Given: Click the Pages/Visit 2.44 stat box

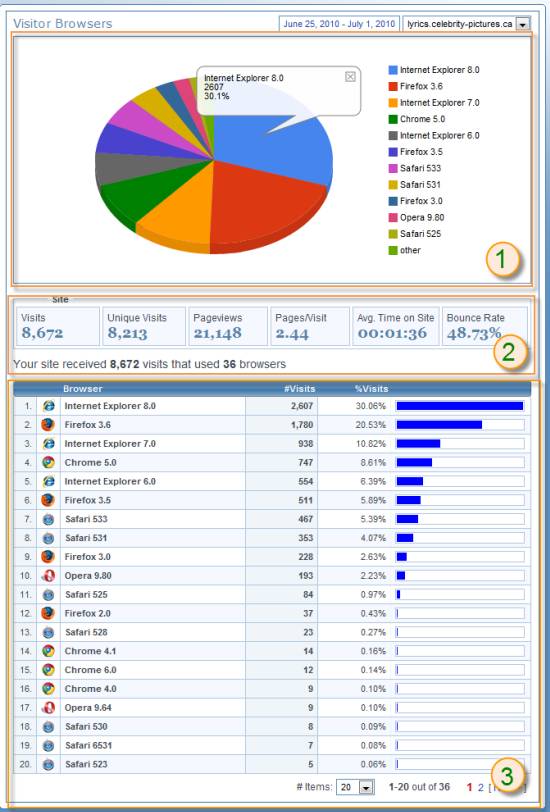Looking at the screenshot, I should coord(310,326).
